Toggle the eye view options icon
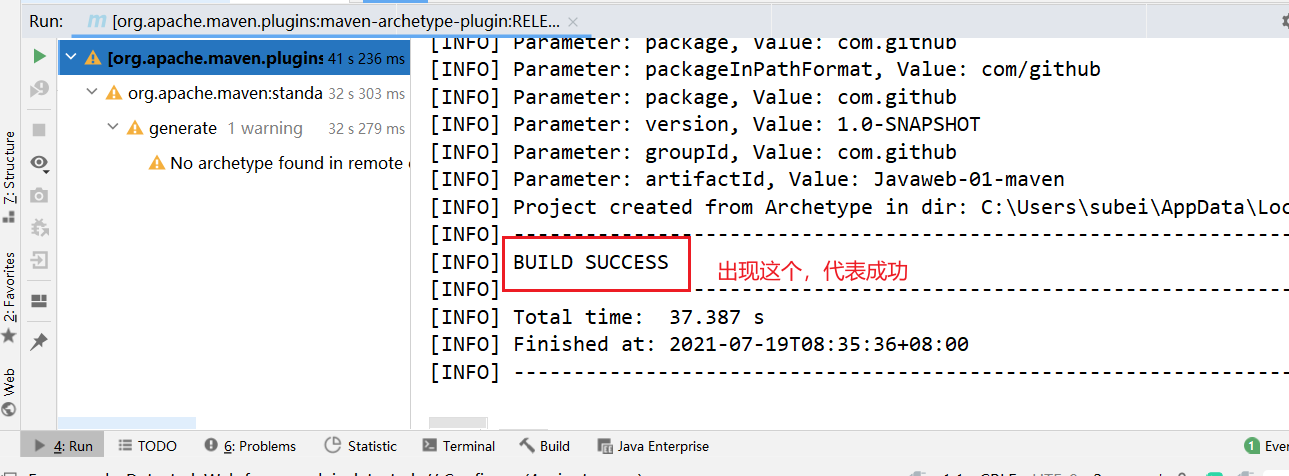Viewport: 1289px width, 476px height. pos(39,162)
